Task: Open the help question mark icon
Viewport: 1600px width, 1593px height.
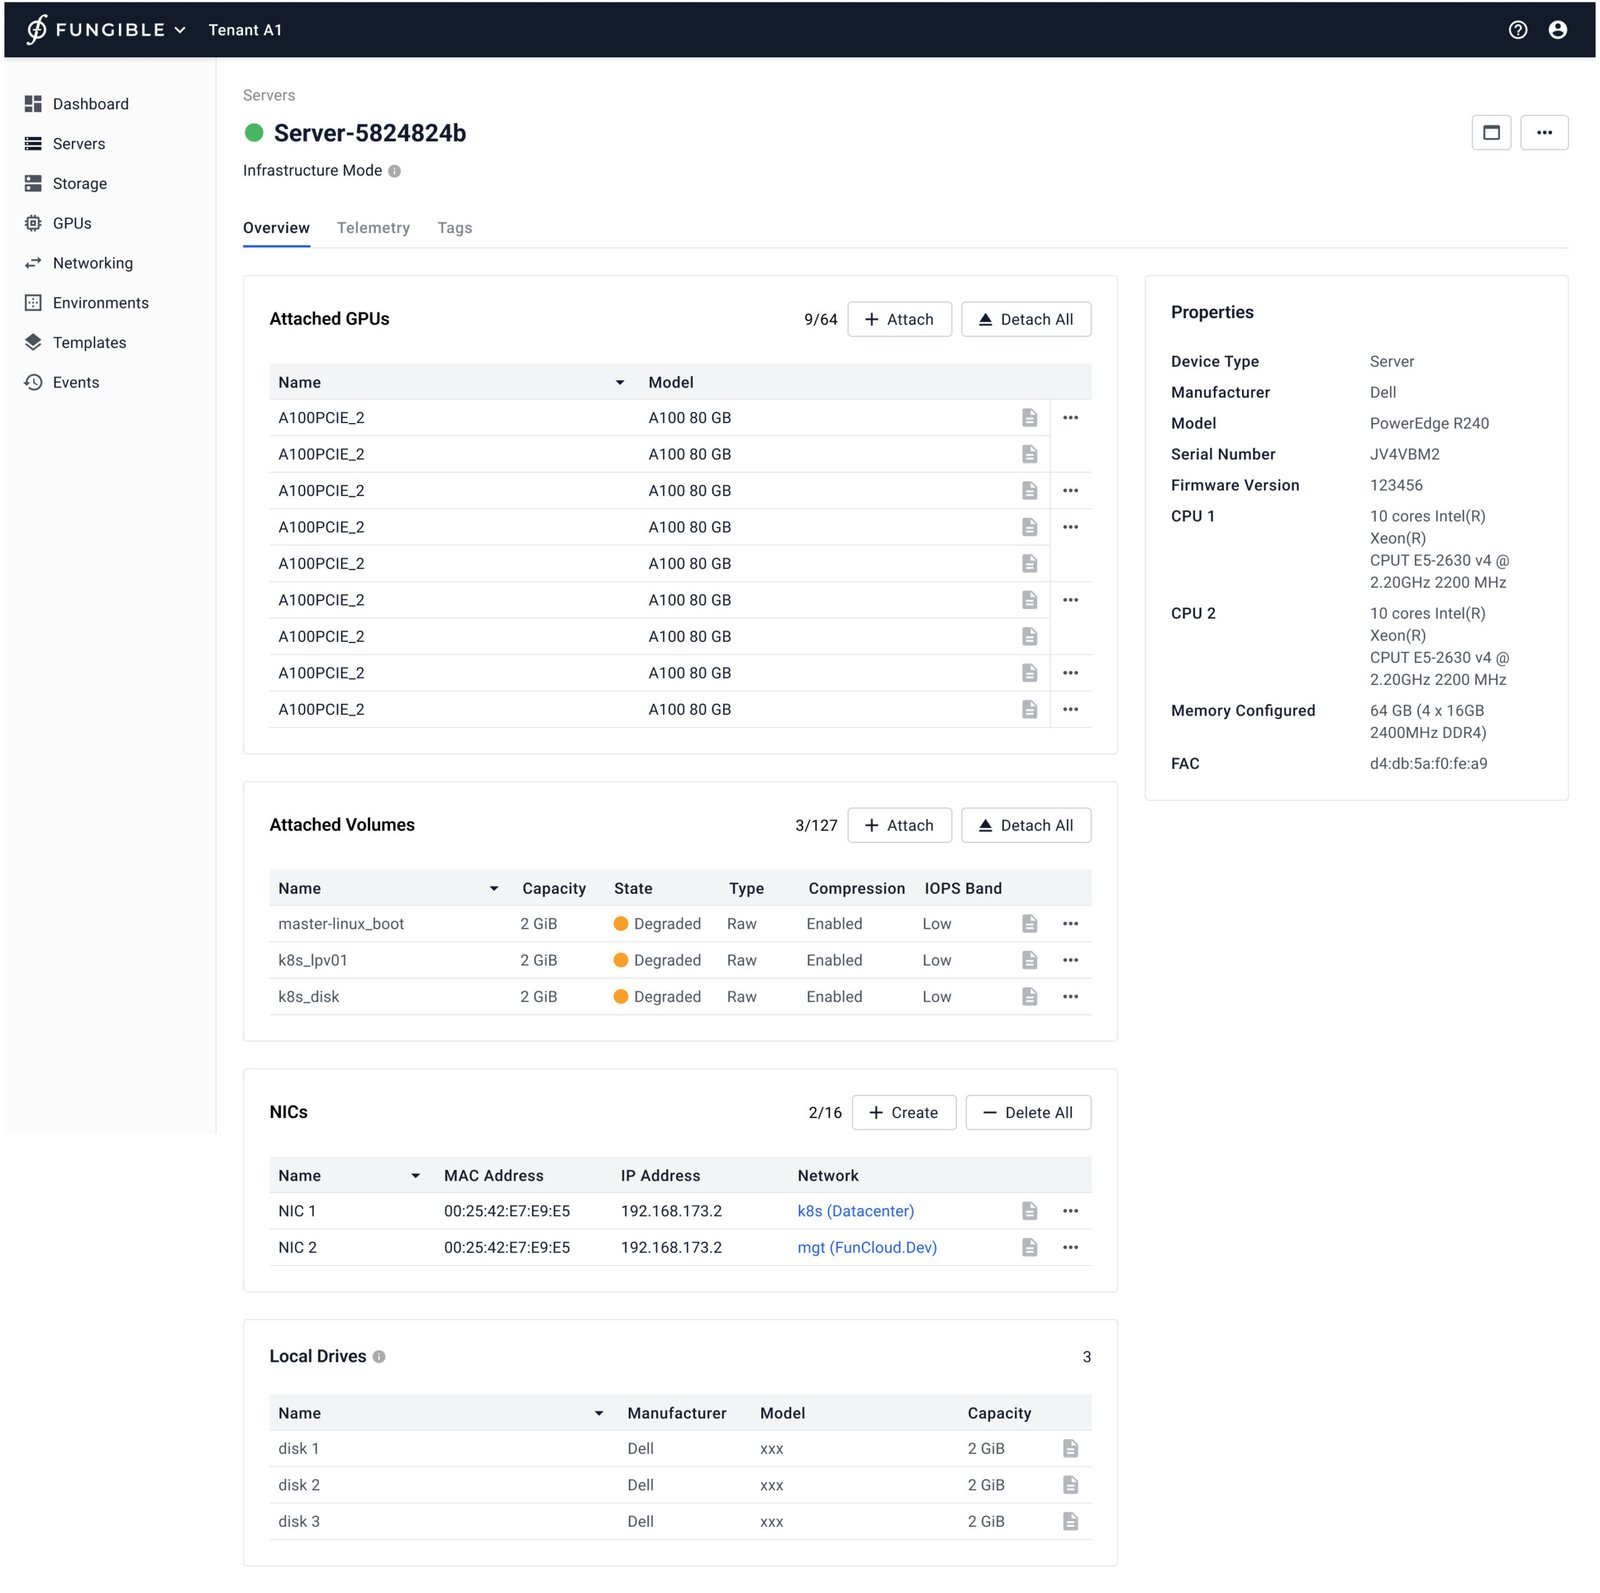Action: pyautogui.click(x=1517, y=30)
